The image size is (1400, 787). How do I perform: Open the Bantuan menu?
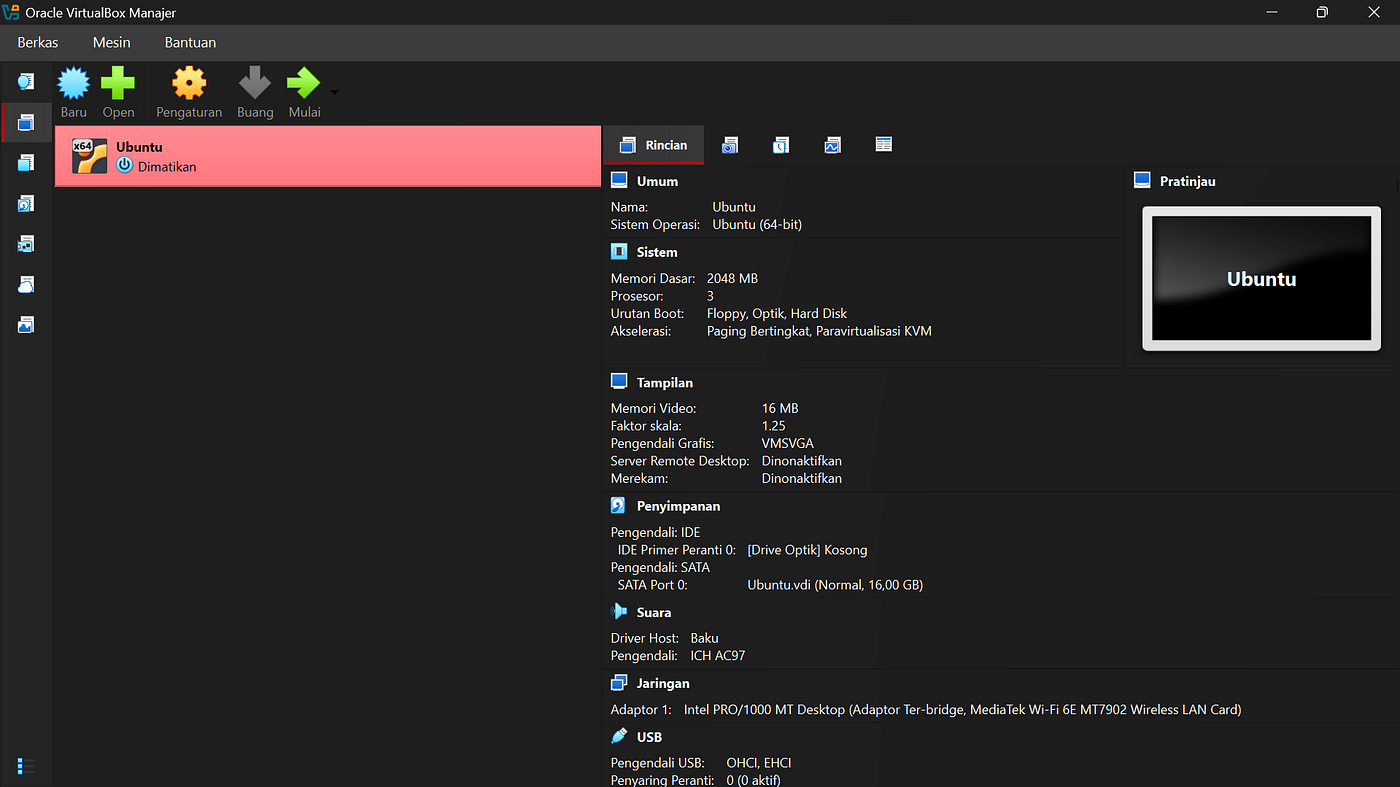coord(190,42)
